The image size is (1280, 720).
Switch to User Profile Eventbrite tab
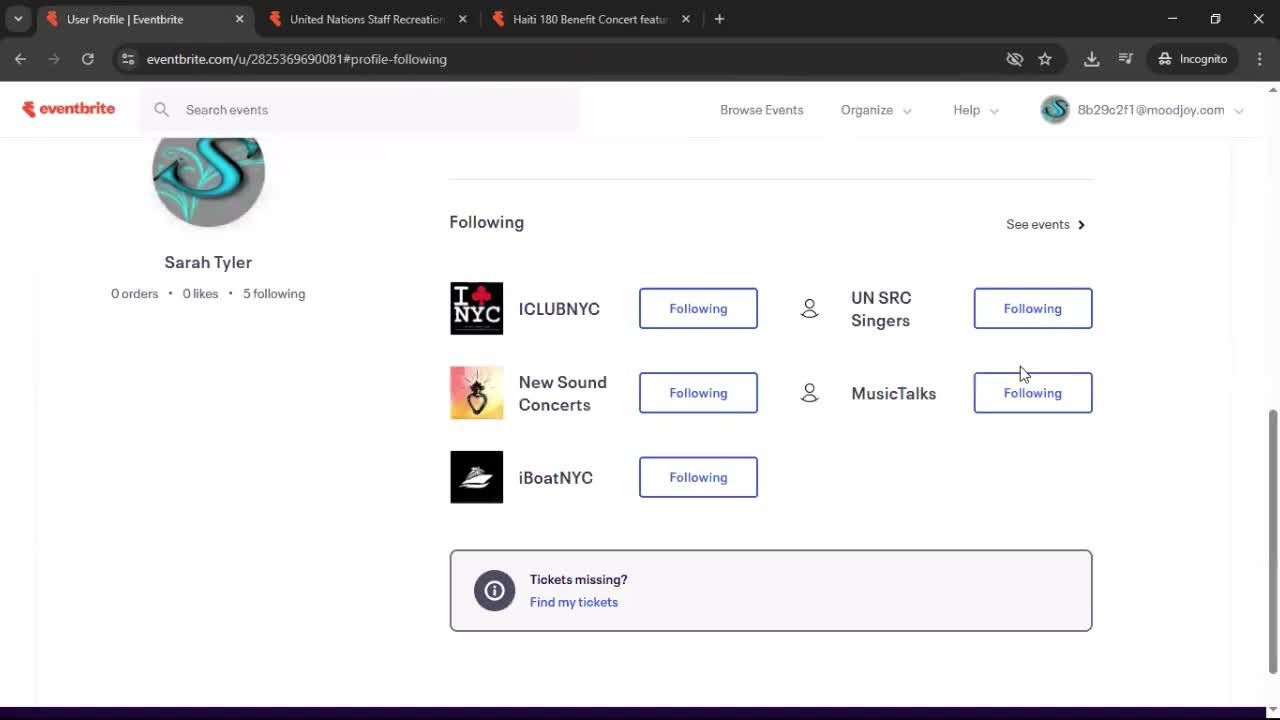click(142, 19)
